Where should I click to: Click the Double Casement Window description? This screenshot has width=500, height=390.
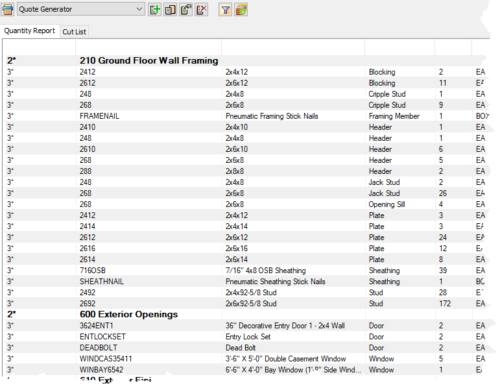pos(286,358)
